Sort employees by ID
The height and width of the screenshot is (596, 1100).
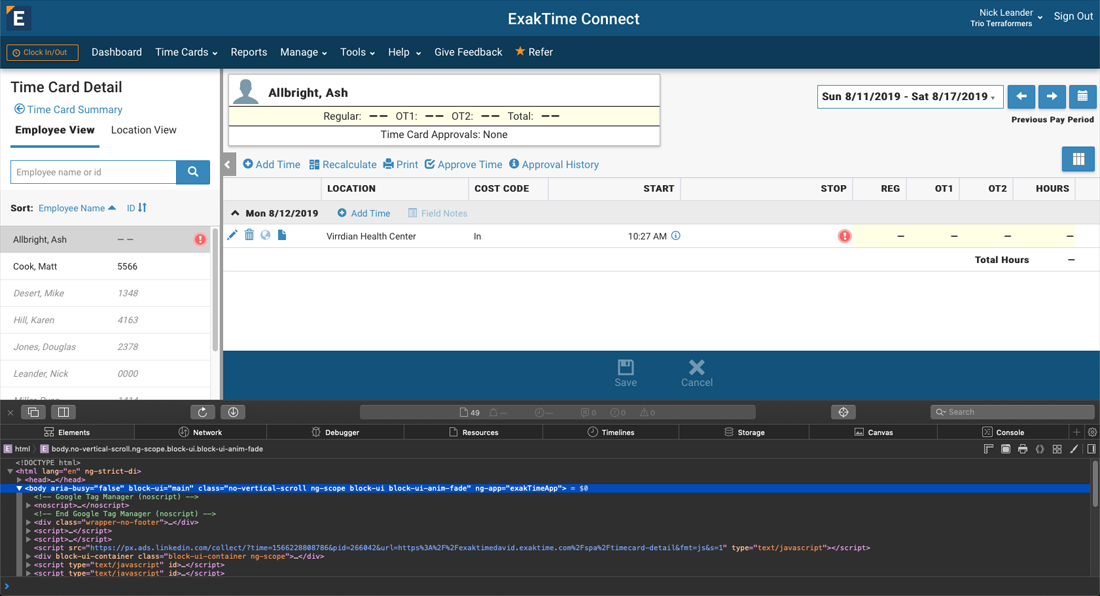point(137,208)
